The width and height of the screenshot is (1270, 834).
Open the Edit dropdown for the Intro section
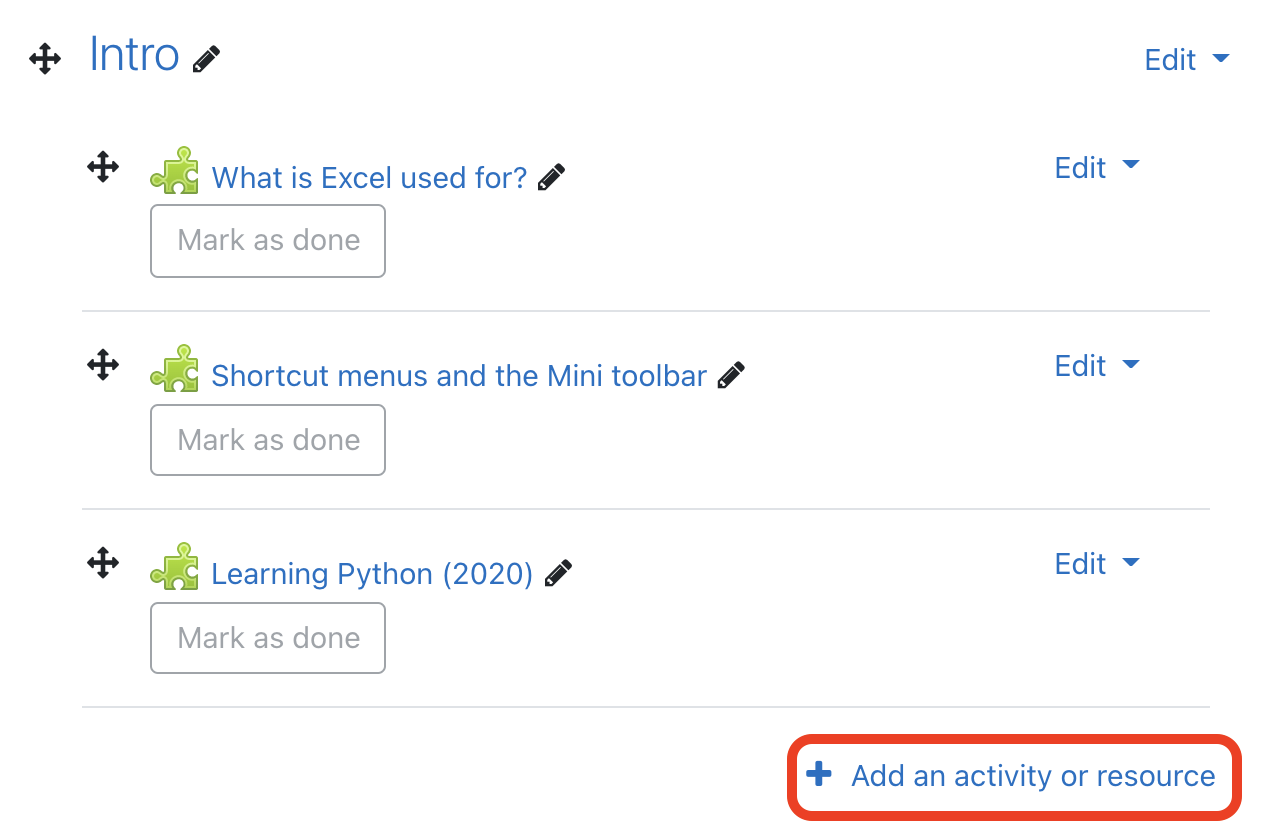(1186, 59)
